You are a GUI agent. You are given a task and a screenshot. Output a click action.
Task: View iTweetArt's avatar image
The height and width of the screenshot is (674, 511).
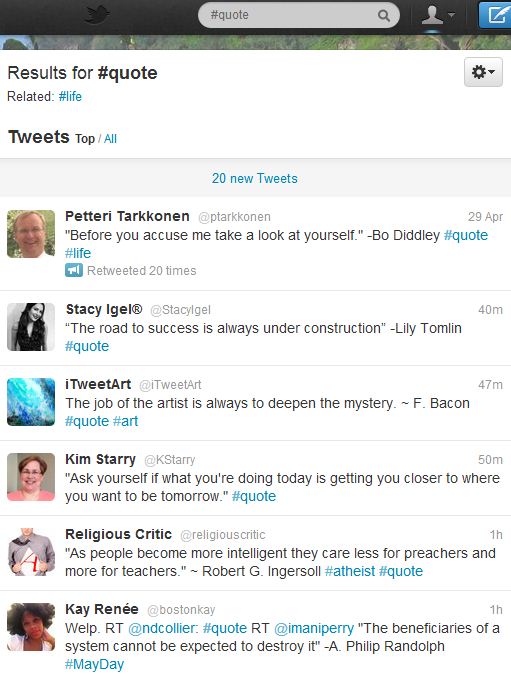31,402
